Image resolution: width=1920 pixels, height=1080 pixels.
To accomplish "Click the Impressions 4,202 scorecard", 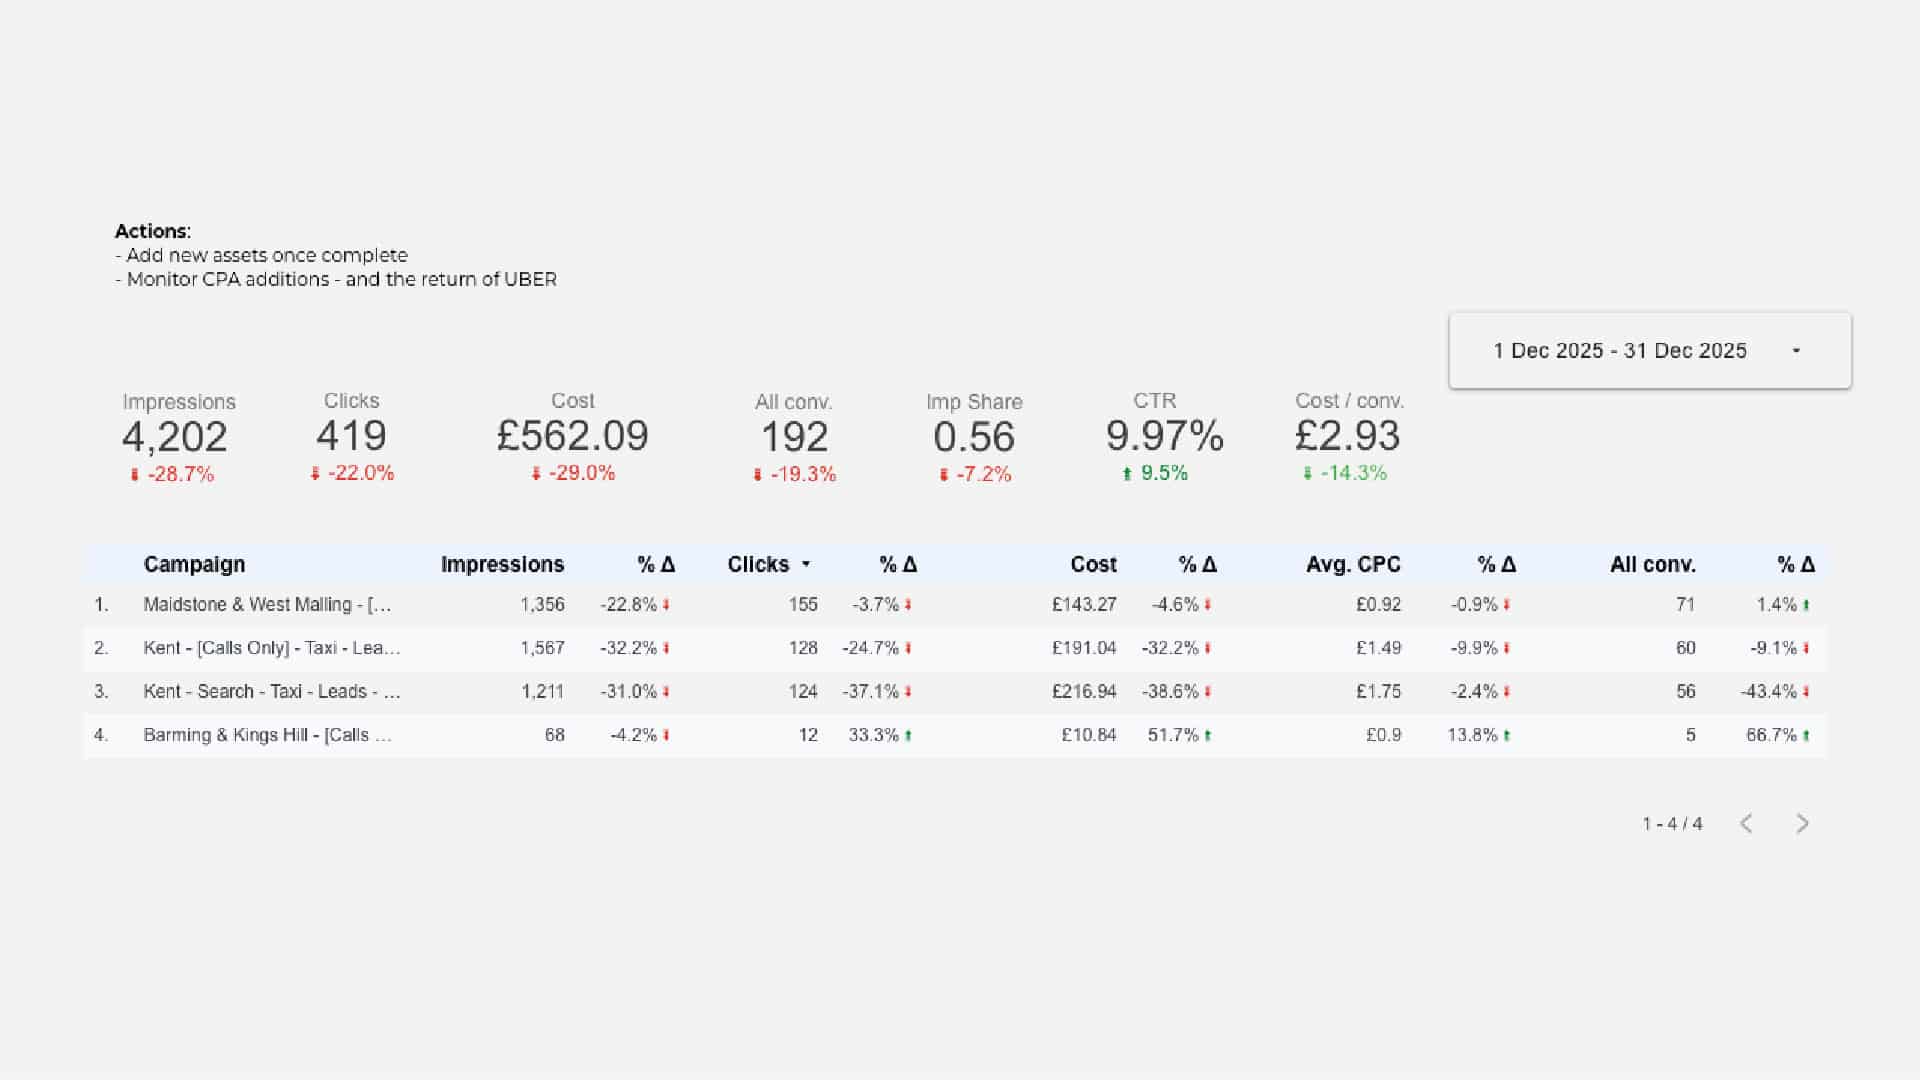I will (x=175, y=437).
